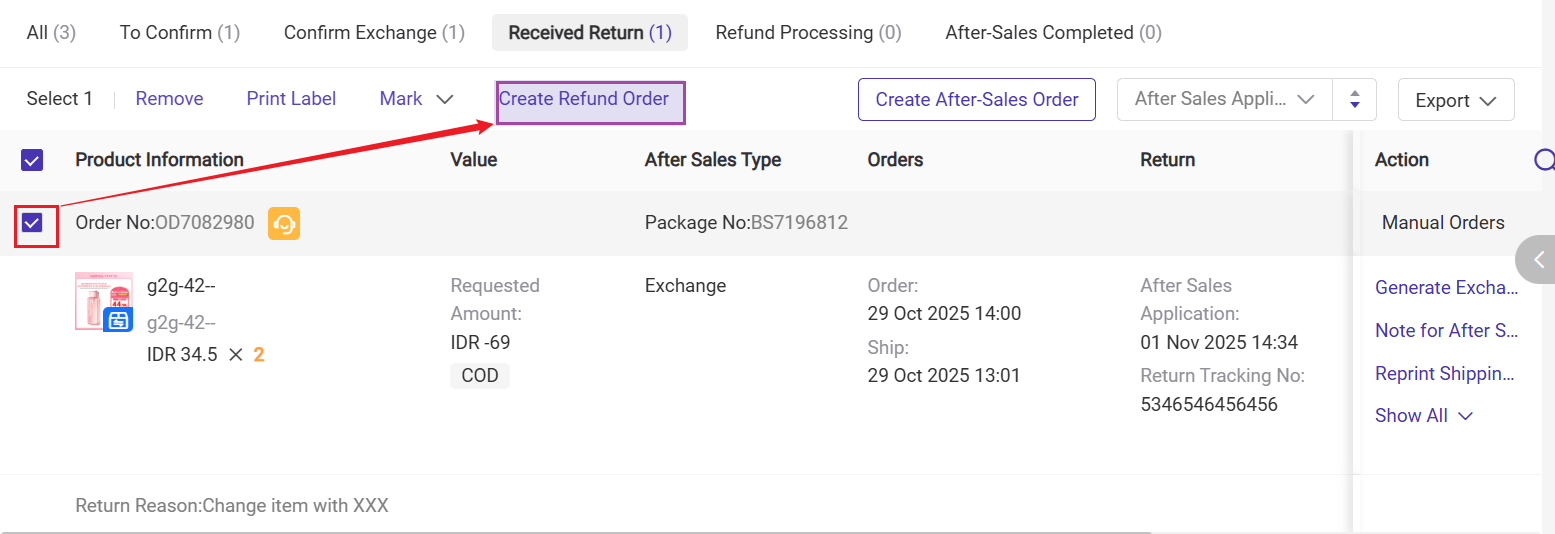Toggle the select-all checkbox in table header
Screen dimensions: 1555x534
(32, 160)
